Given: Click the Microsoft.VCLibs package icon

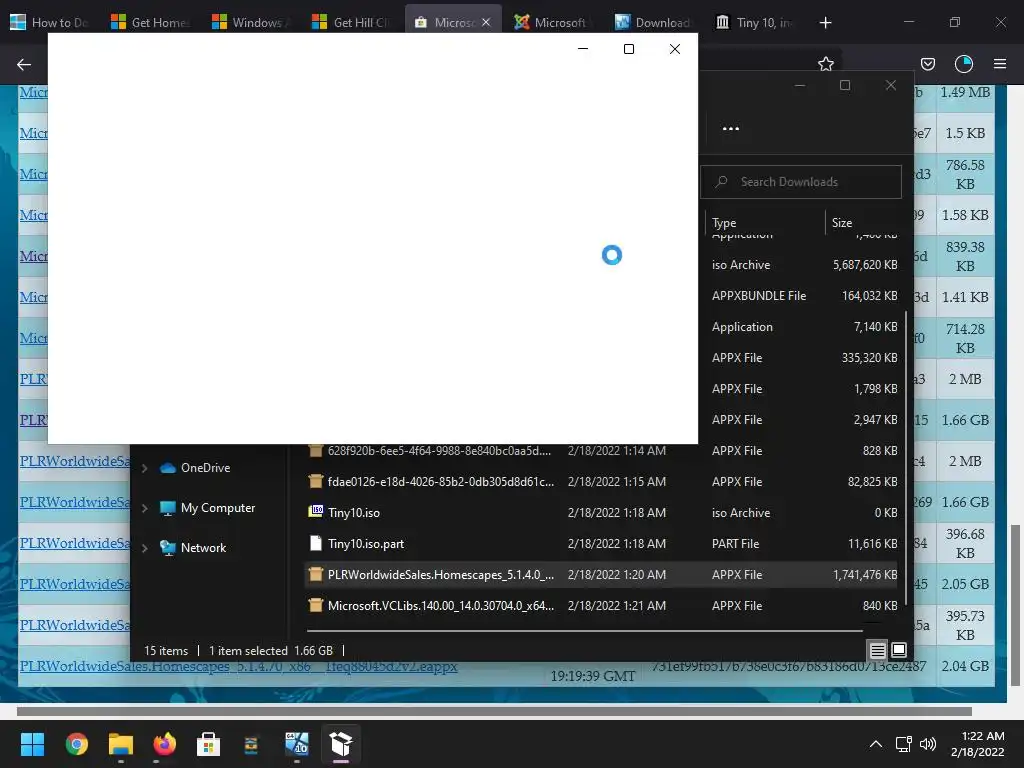Looking at the screenshot, I should pos(315,605).
